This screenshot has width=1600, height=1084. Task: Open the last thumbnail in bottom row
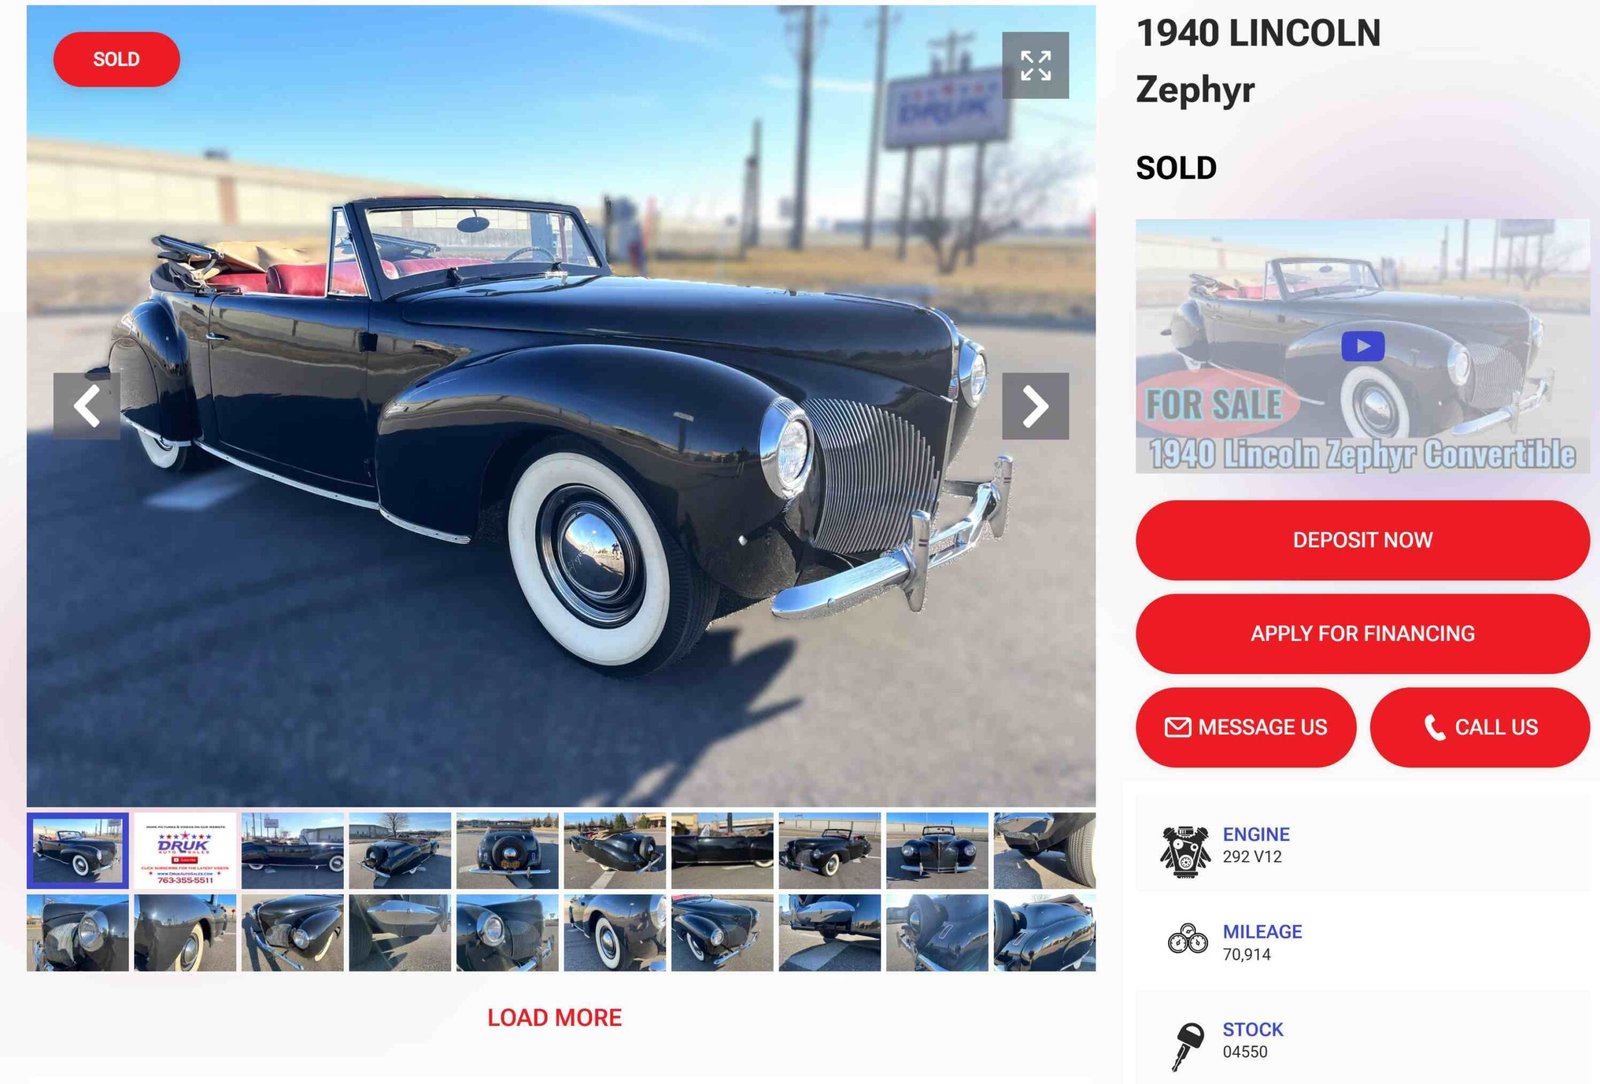1044,933
